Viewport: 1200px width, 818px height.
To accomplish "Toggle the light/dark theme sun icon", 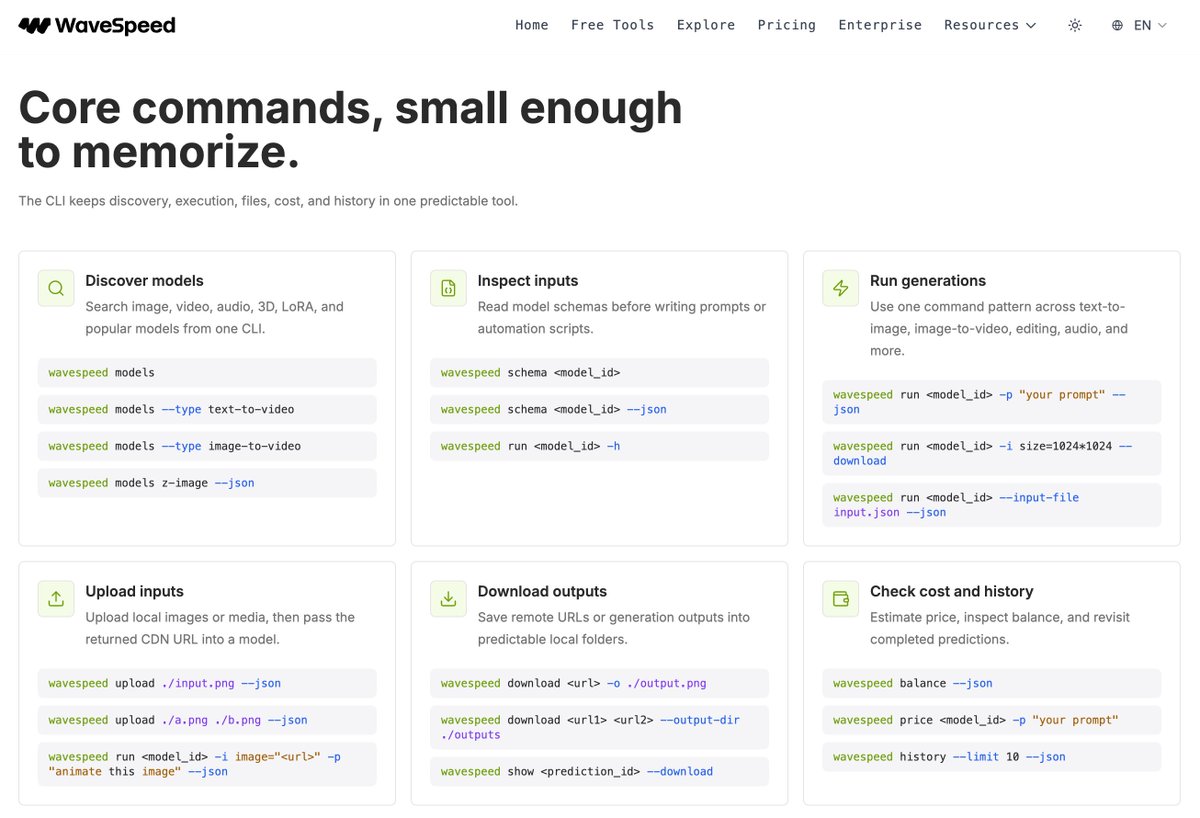I will click(x=1075, y=25).
